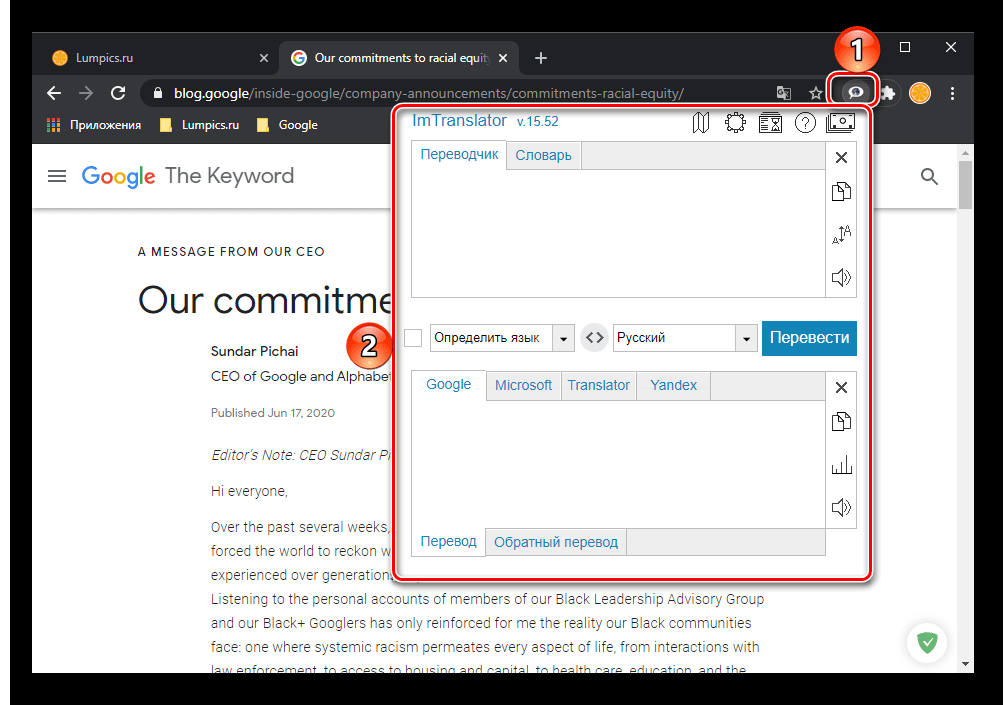Listen to the translation speaker icon
1006x705 pixels.
pos(841,507)
